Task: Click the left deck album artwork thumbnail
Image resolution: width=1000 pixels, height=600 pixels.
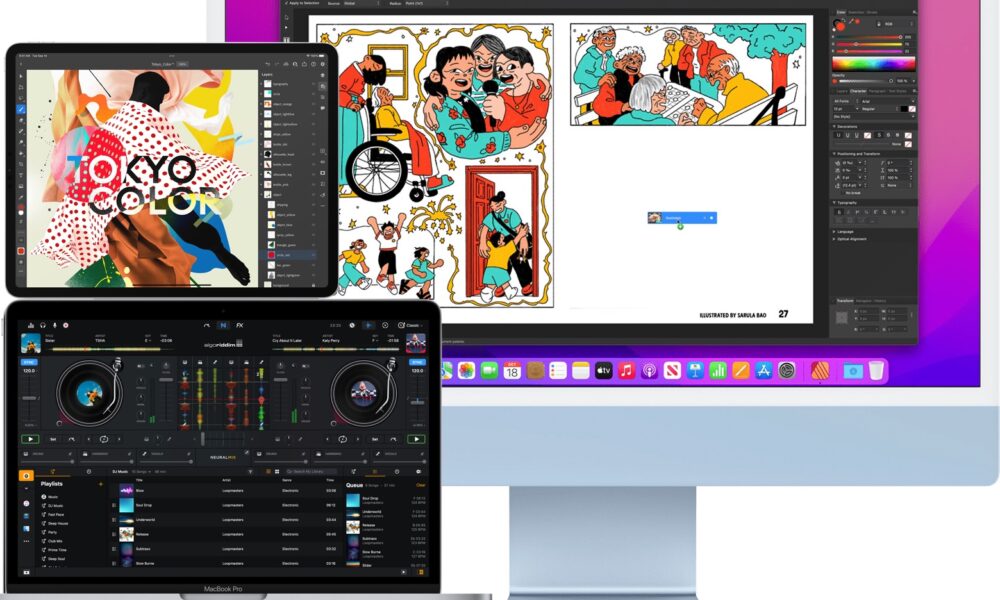Action: [31, 343]
